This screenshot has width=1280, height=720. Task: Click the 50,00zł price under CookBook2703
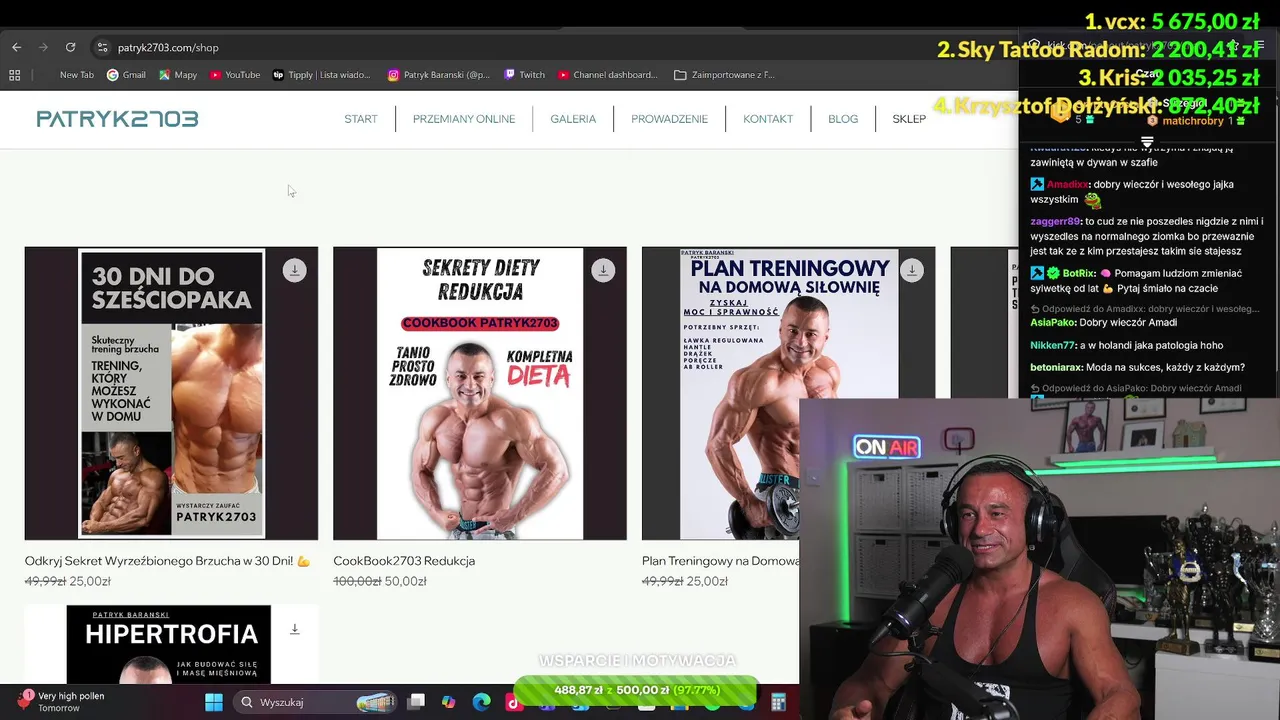[x=406, y=581]
